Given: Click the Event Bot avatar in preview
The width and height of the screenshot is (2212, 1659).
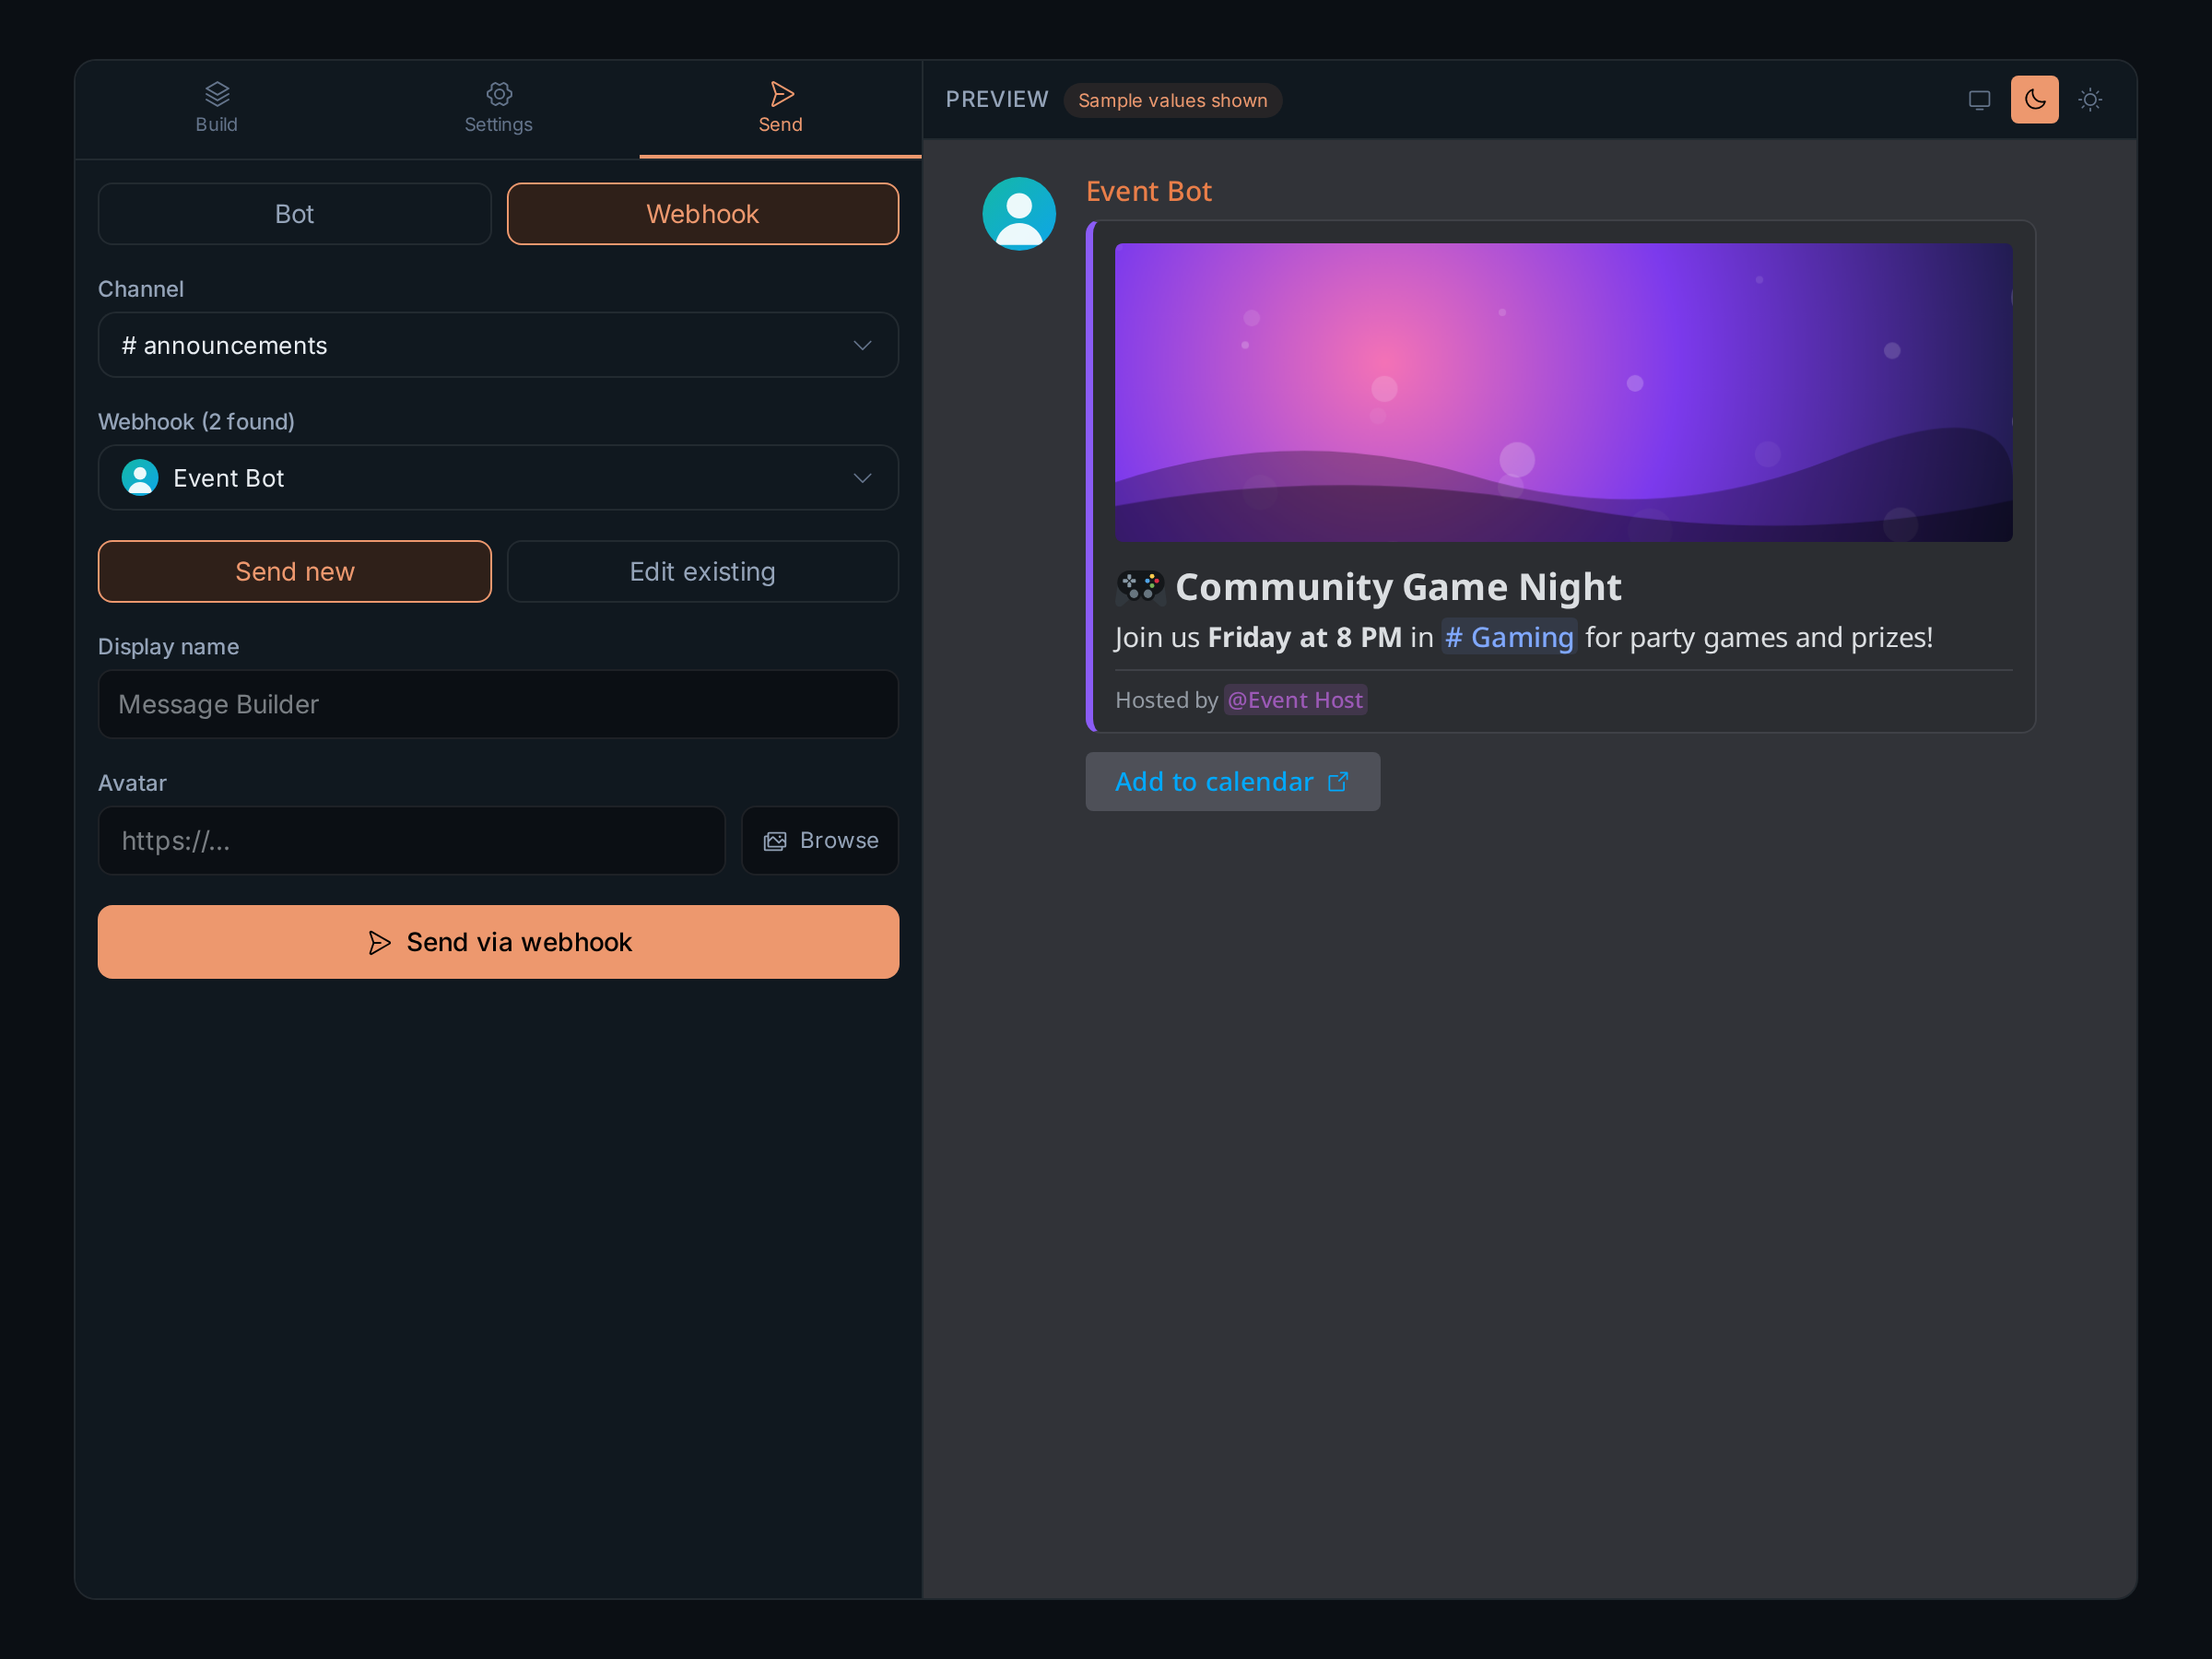Looking at the screenshot, I should (1019, 214).
